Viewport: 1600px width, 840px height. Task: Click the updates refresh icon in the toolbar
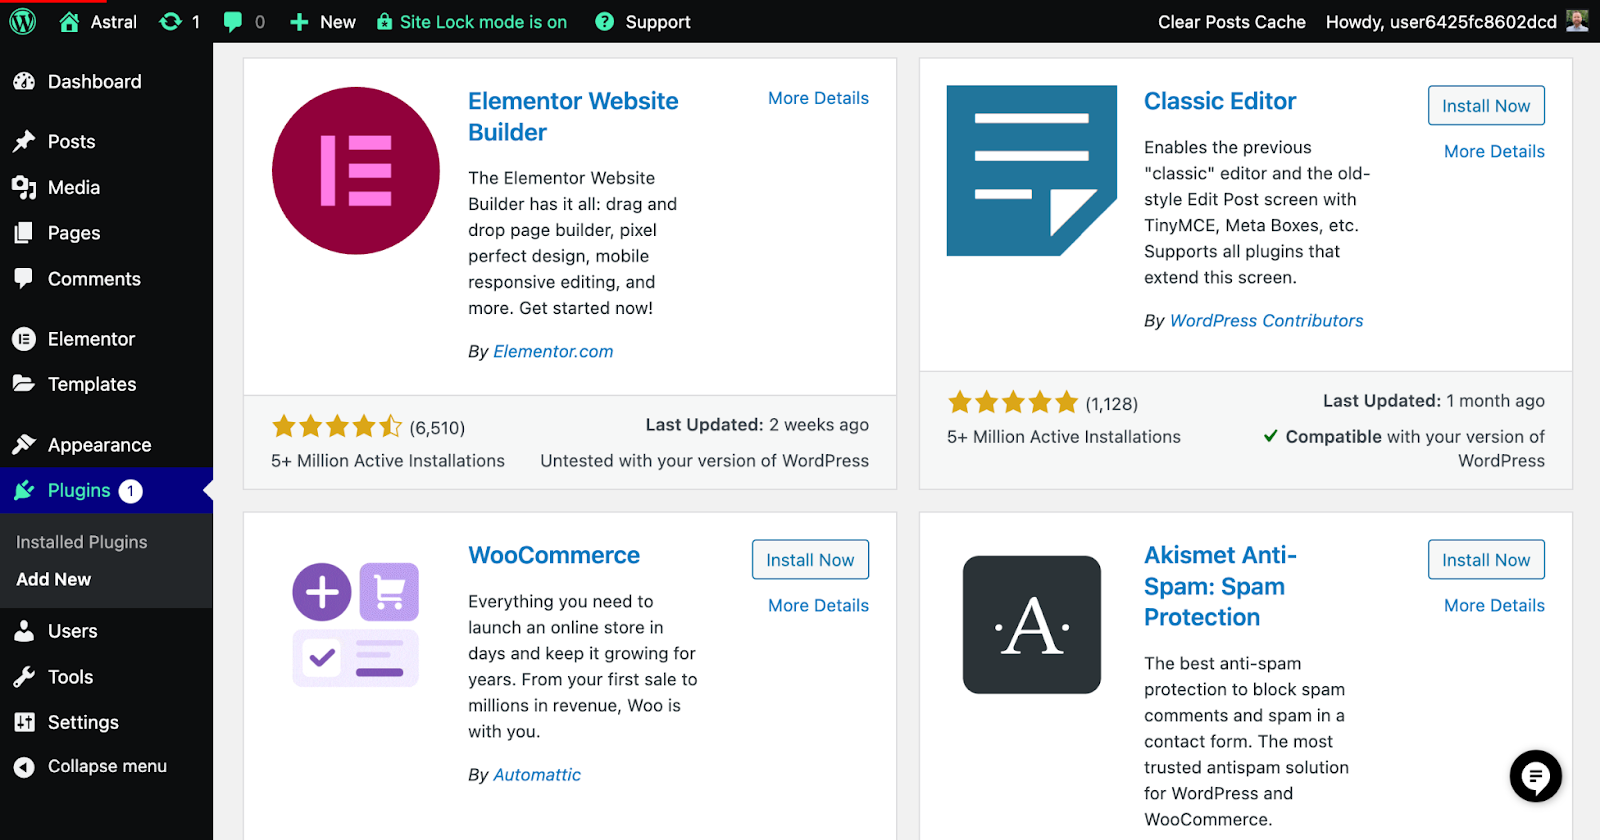pos(170,21)
